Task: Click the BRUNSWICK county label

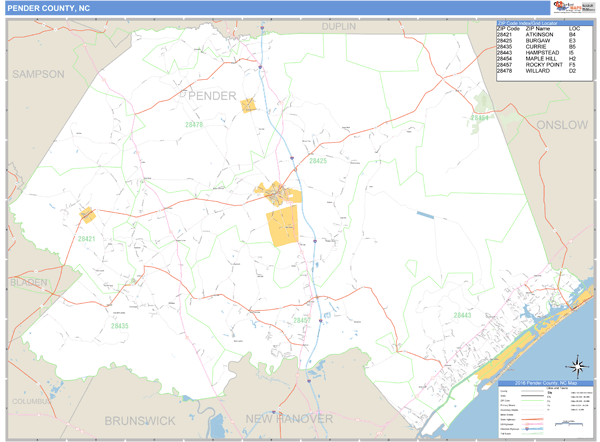Action: tap(139, 419)
